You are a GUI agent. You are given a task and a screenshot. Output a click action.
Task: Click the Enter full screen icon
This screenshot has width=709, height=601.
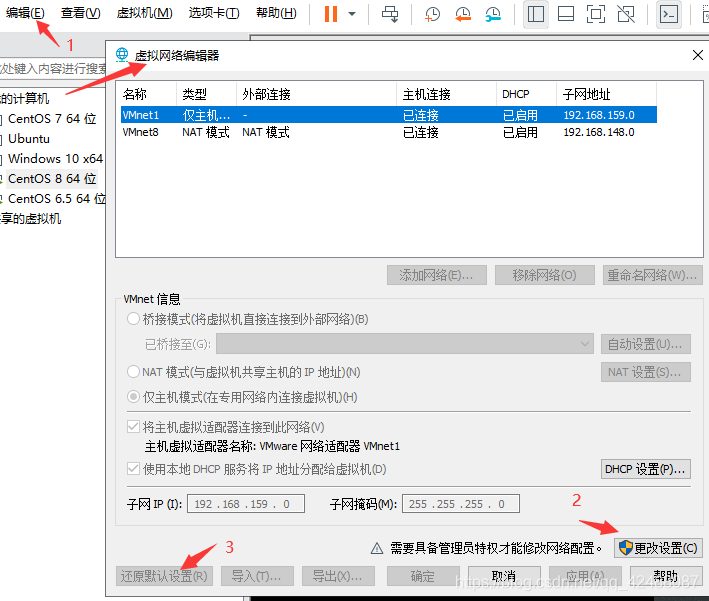(x=596, y=14)
